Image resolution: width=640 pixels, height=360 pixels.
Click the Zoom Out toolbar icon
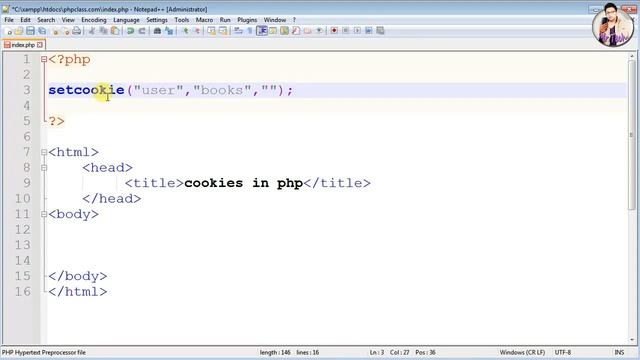(196, 31)
